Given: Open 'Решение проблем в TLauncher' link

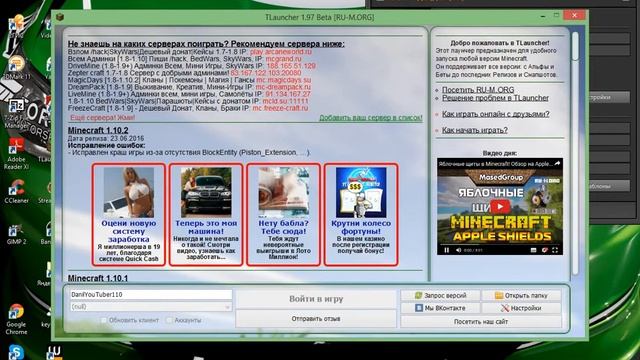Looking at the screenshot, I should 495,98.
